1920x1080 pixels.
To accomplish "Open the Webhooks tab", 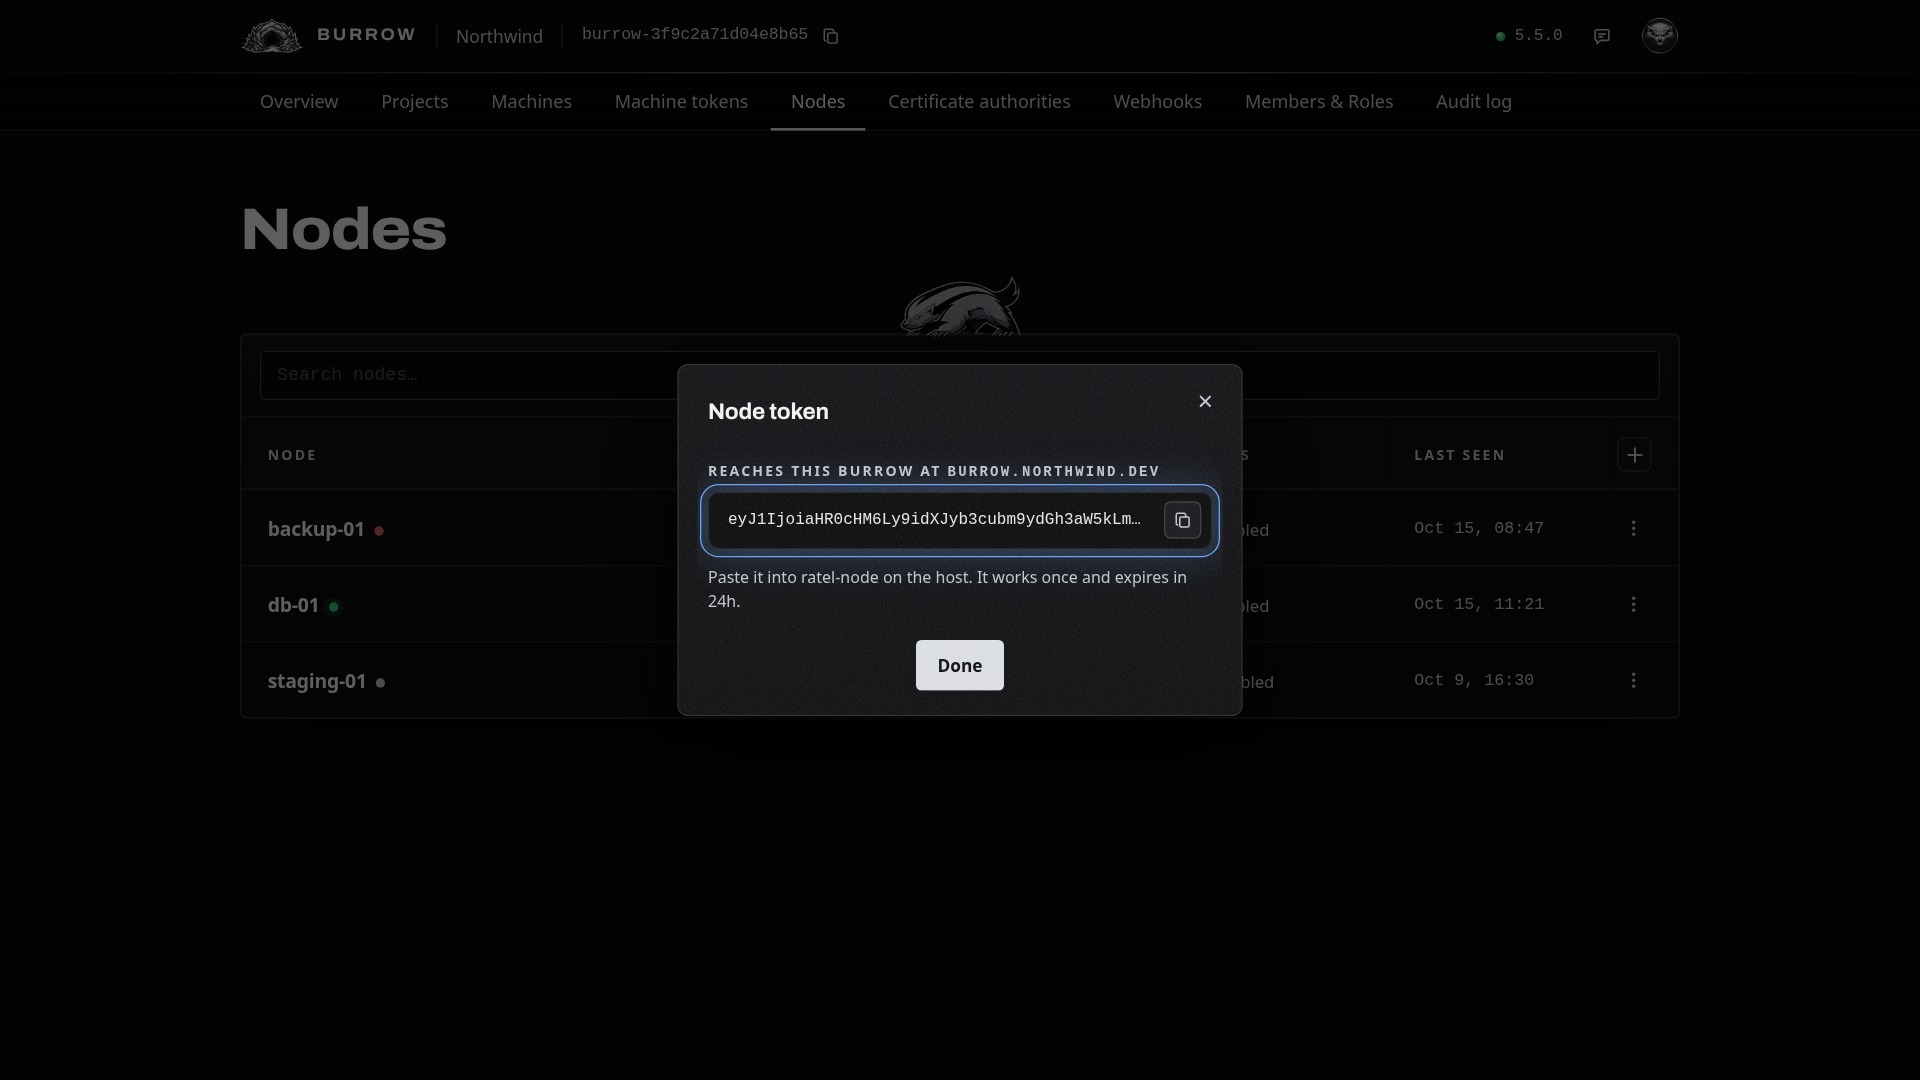I will click(1157, 102).
